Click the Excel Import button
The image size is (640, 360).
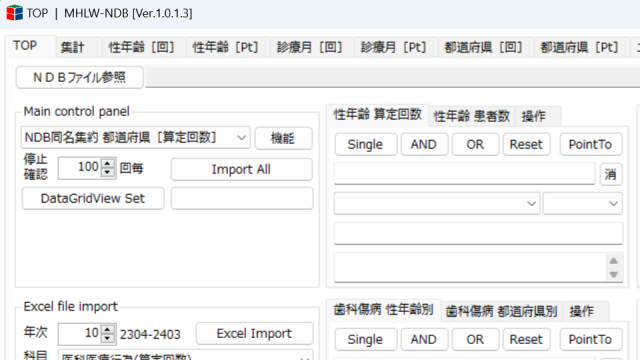point(254,333)
